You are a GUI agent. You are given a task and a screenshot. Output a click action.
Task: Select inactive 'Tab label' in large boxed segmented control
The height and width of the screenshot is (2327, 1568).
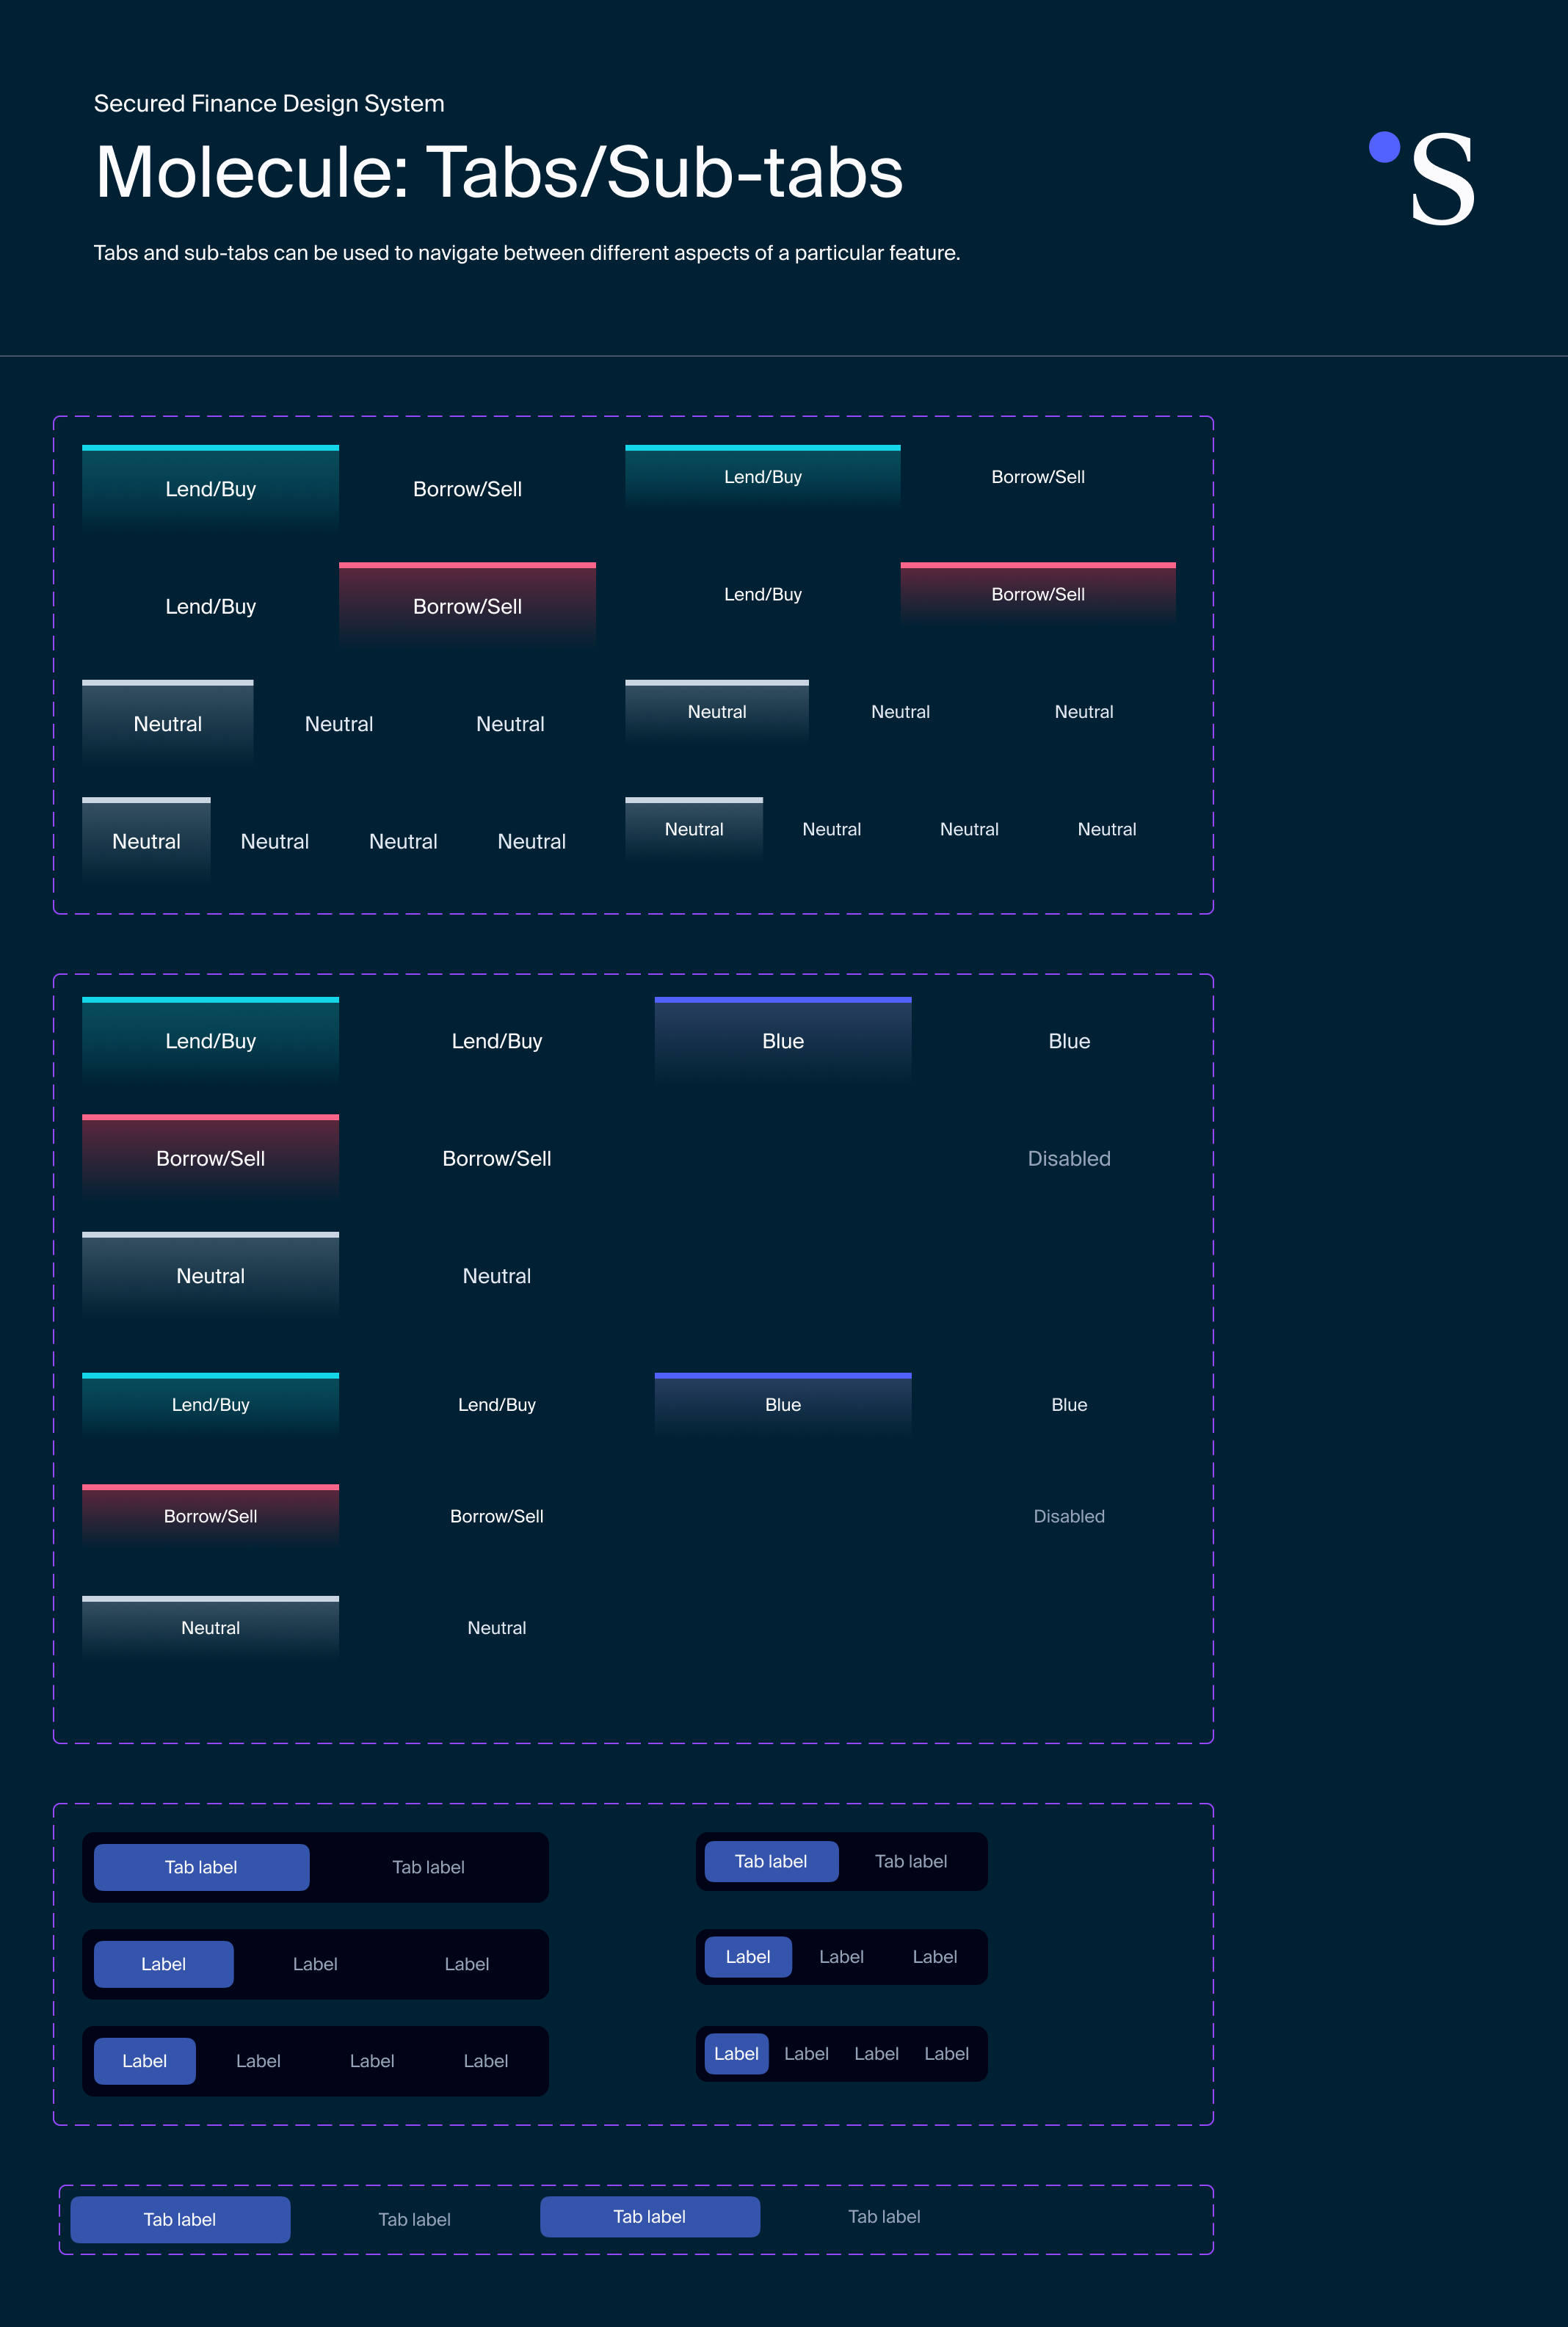pyautogui.click(x=428, y=1867)
